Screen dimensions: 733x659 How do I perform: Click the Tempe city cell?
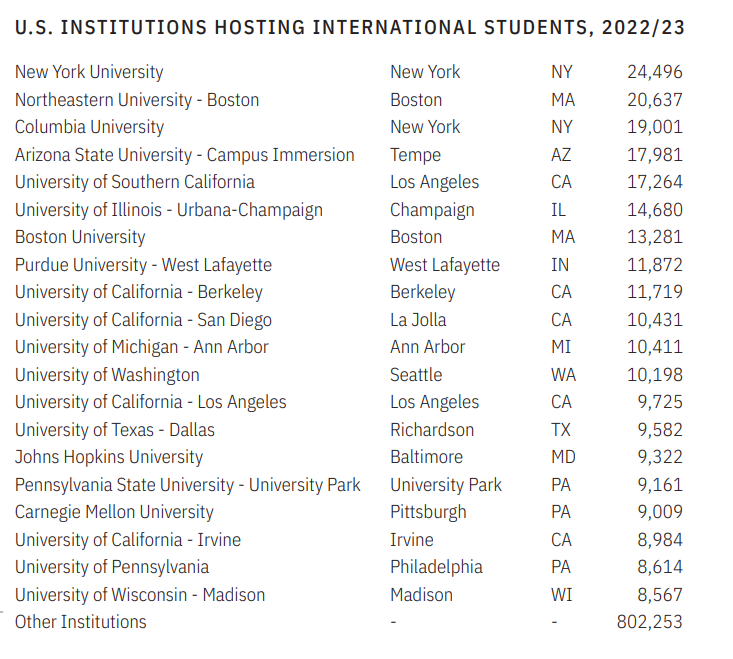tap(415, 155)
